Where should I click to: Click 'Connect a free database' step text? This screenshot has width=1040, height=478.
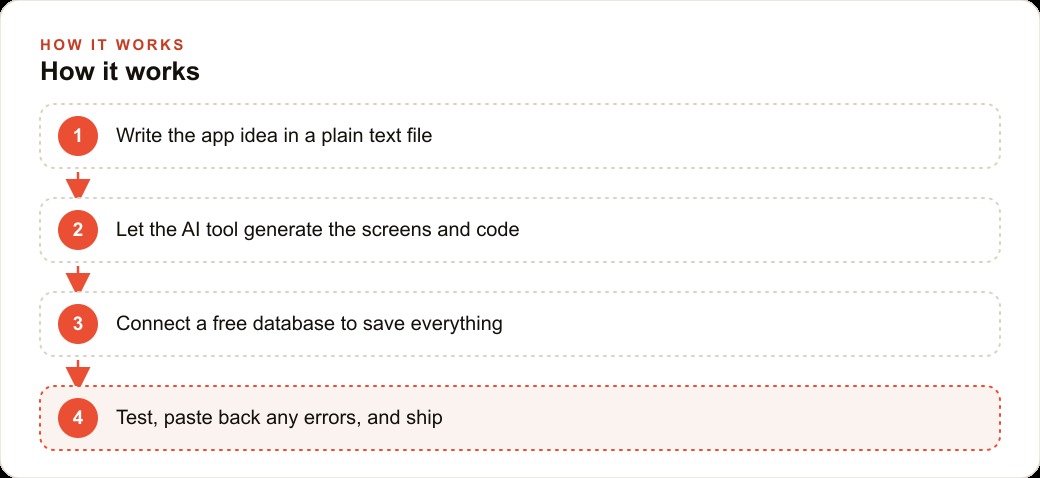[309, 324]
